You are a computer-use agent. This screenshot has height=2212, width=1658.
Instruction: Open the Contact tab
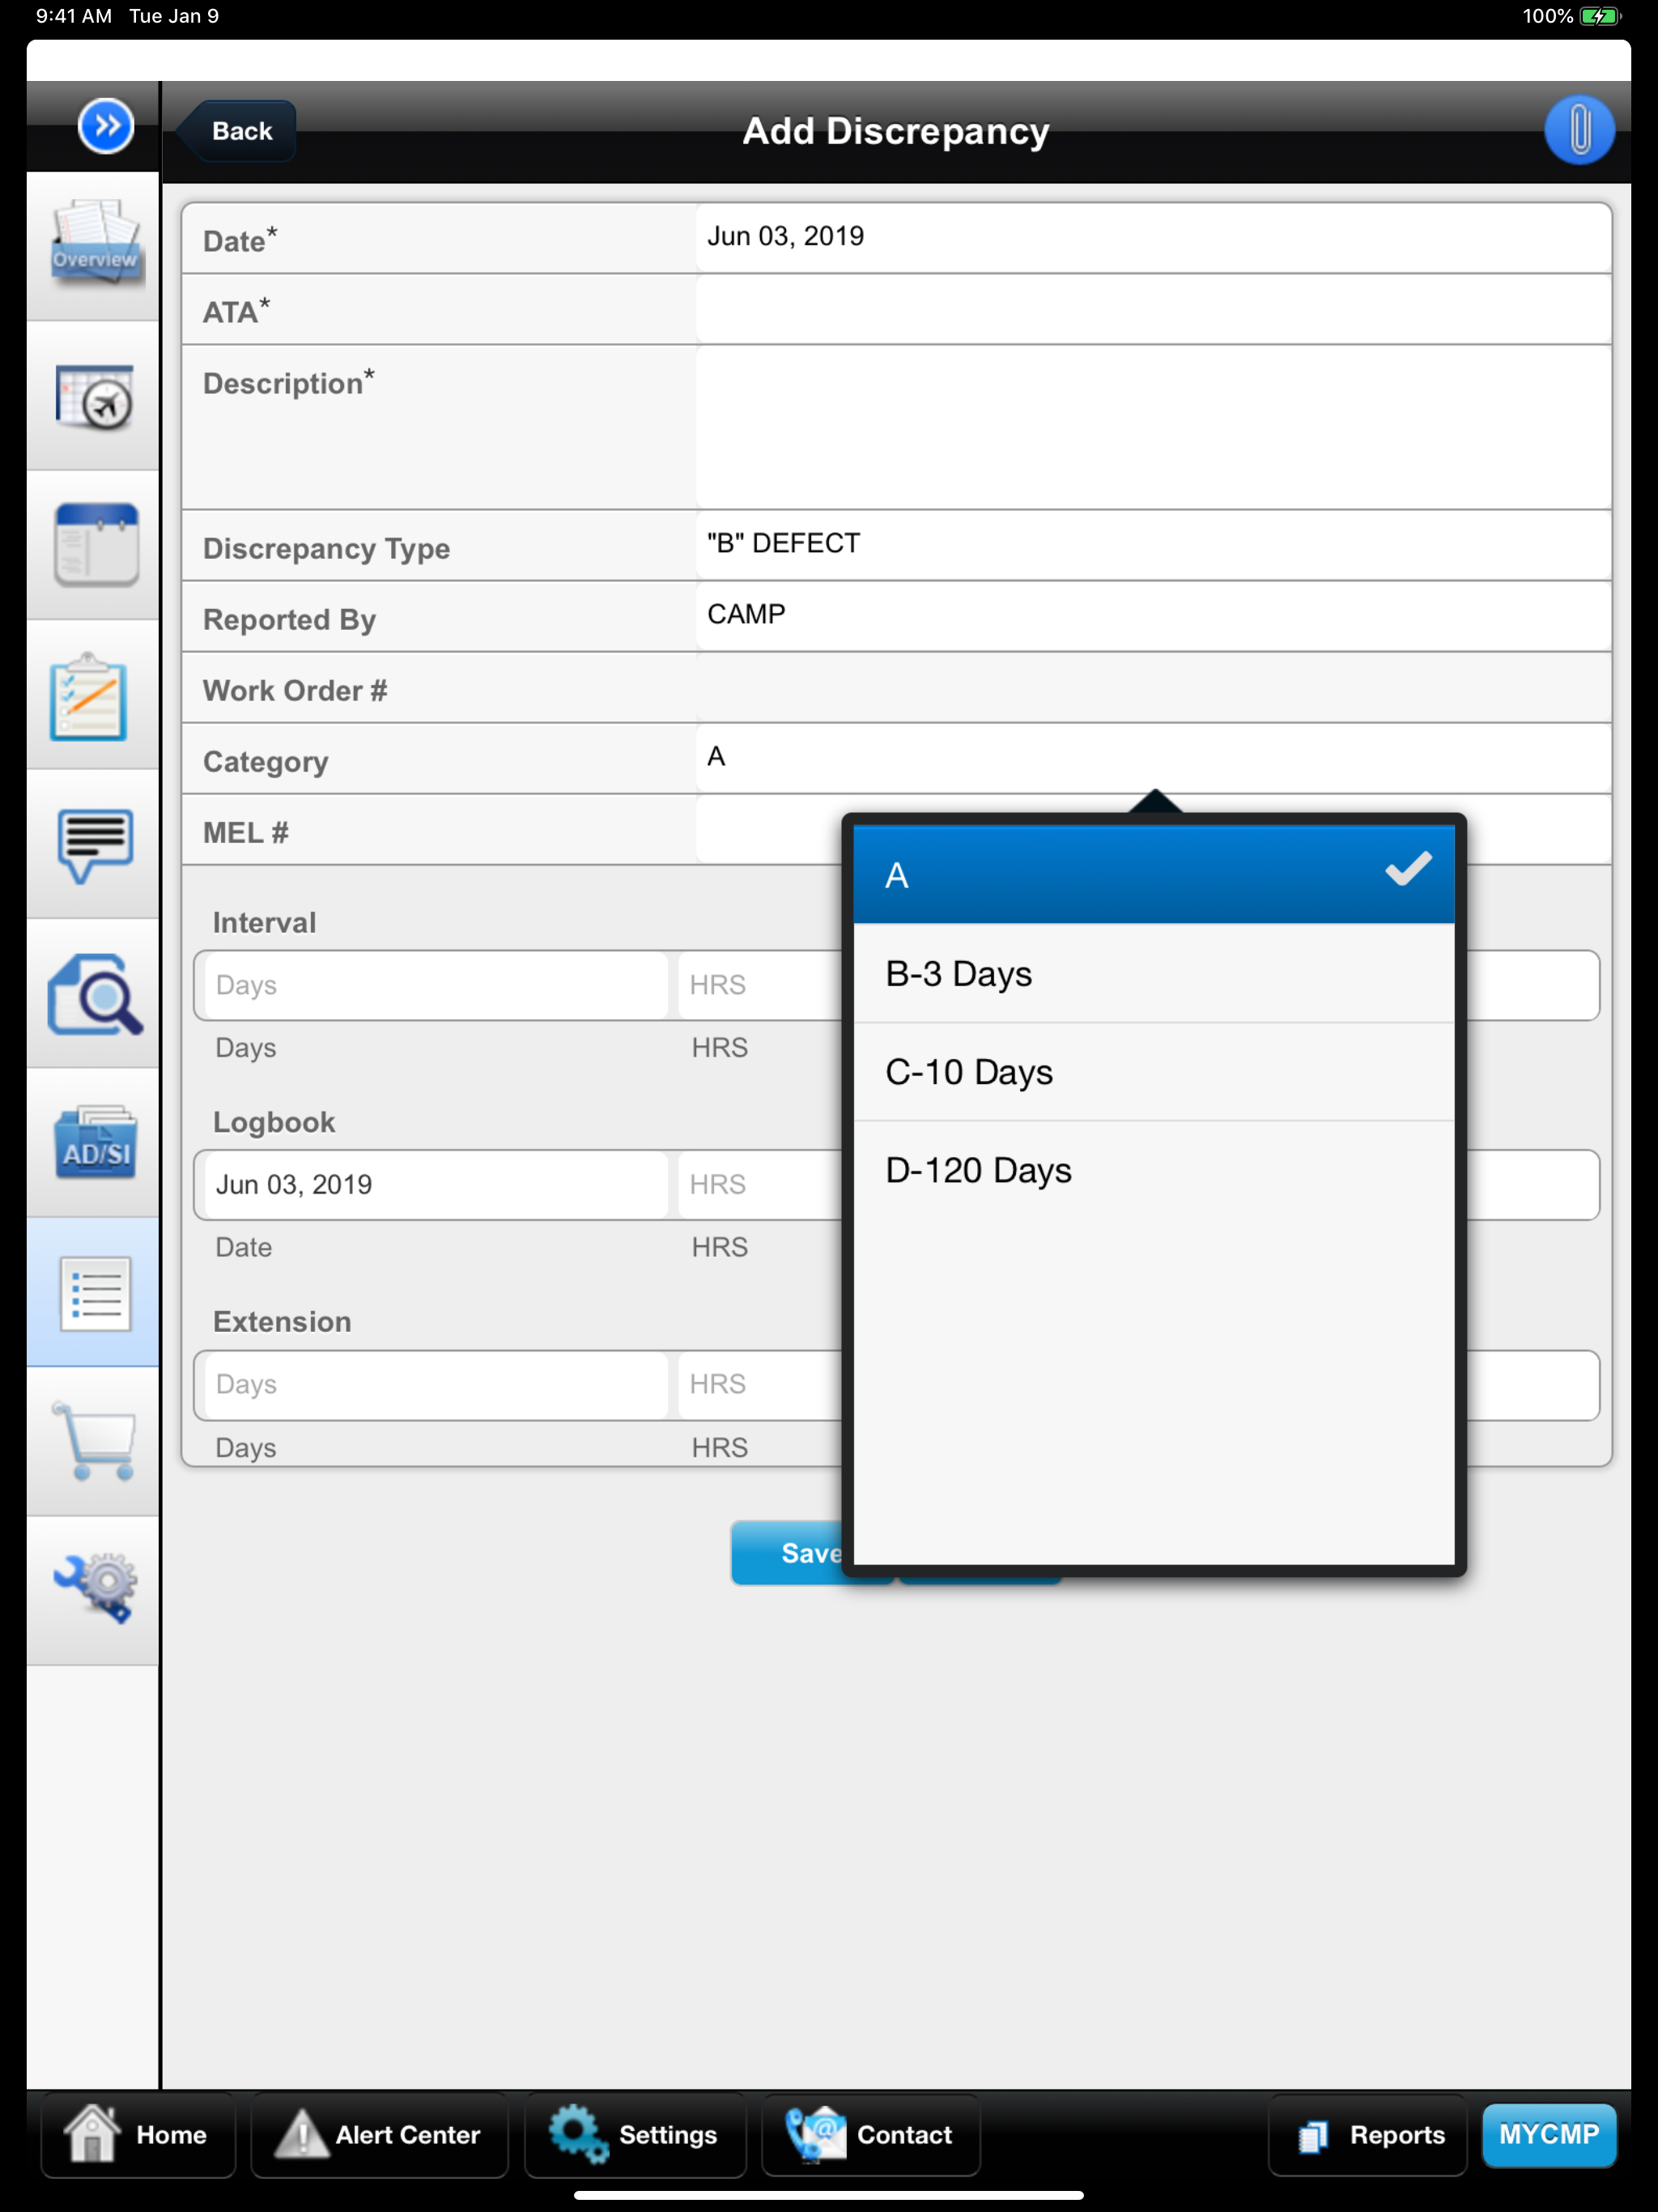[870, 2135]
